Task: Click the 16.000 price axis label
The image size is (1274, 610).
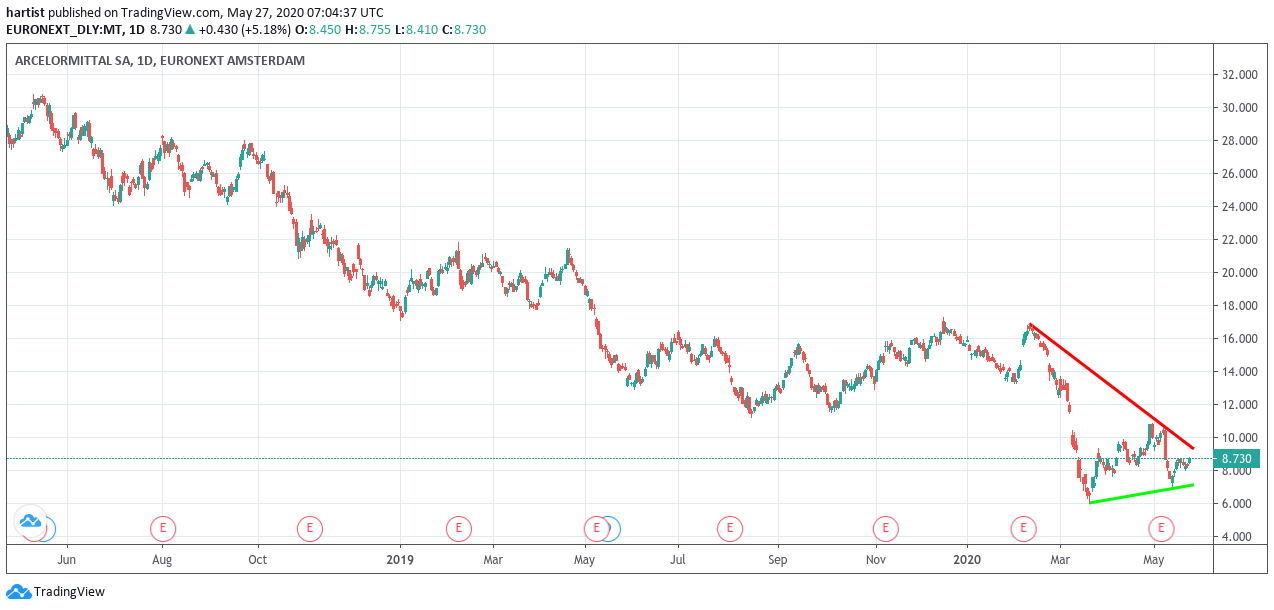Action: coord(1238,339)
